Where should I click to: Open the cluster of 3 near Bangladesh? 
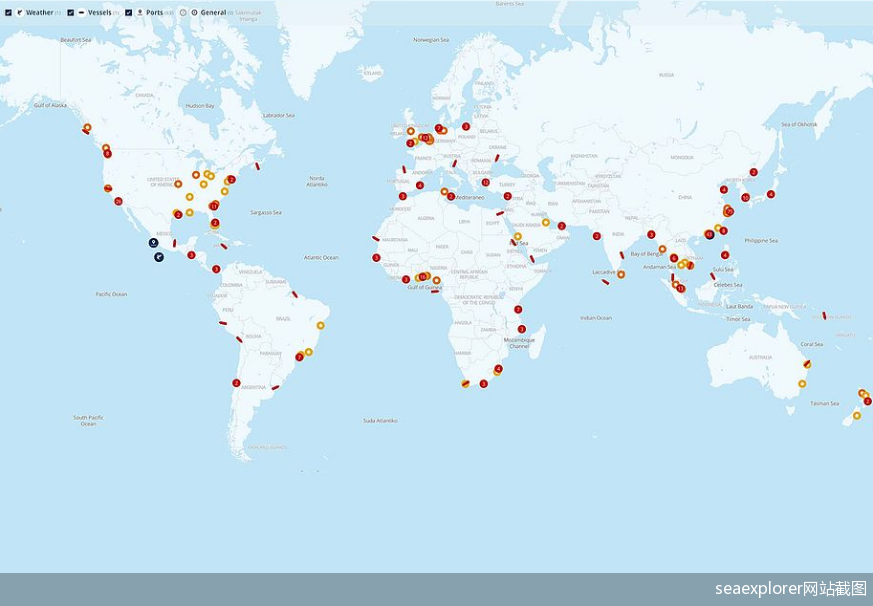click(651, 234)
